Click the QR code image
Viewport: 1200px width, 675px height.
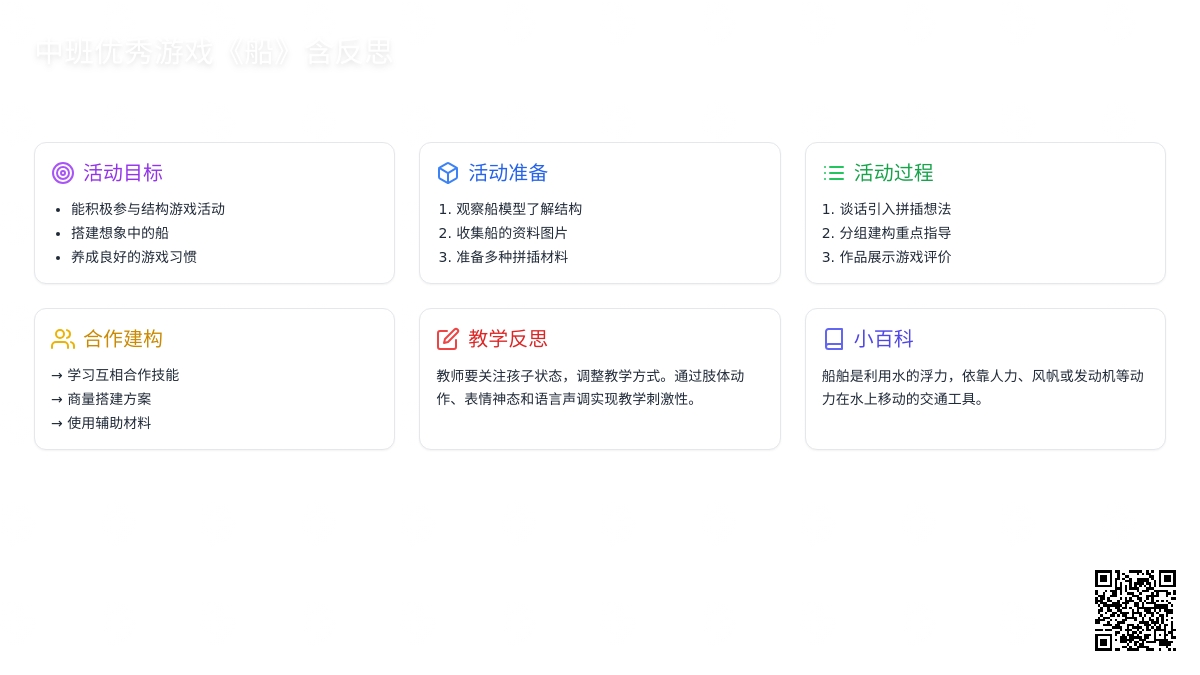(x=1135, y=610)
